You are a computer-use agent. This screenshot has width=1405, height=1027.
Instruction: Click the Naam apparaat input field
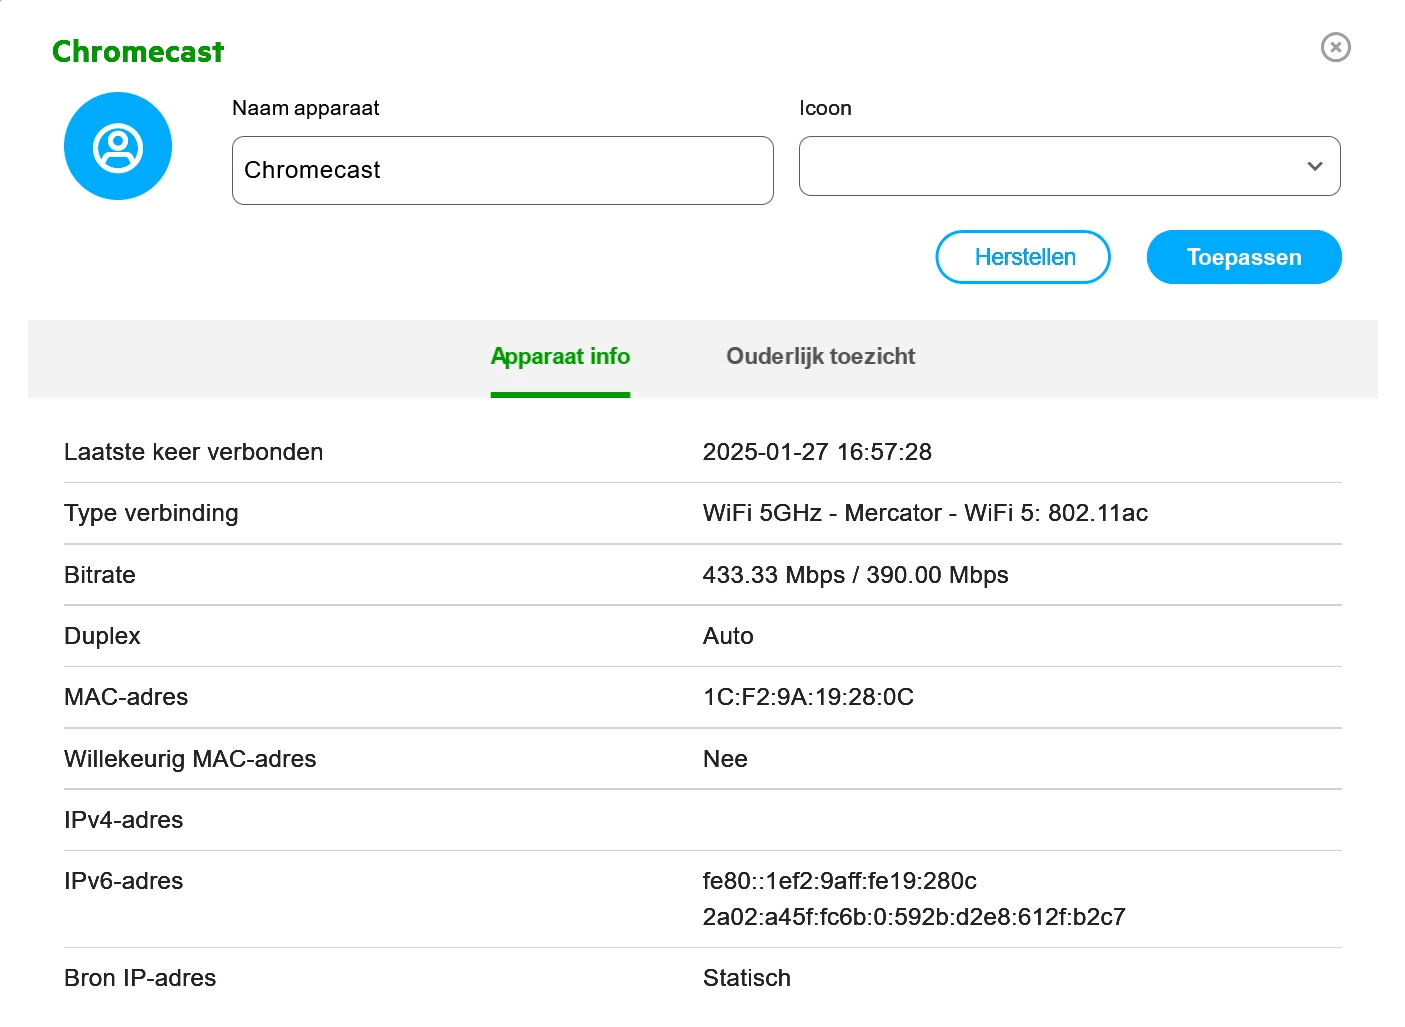(502, 170)
